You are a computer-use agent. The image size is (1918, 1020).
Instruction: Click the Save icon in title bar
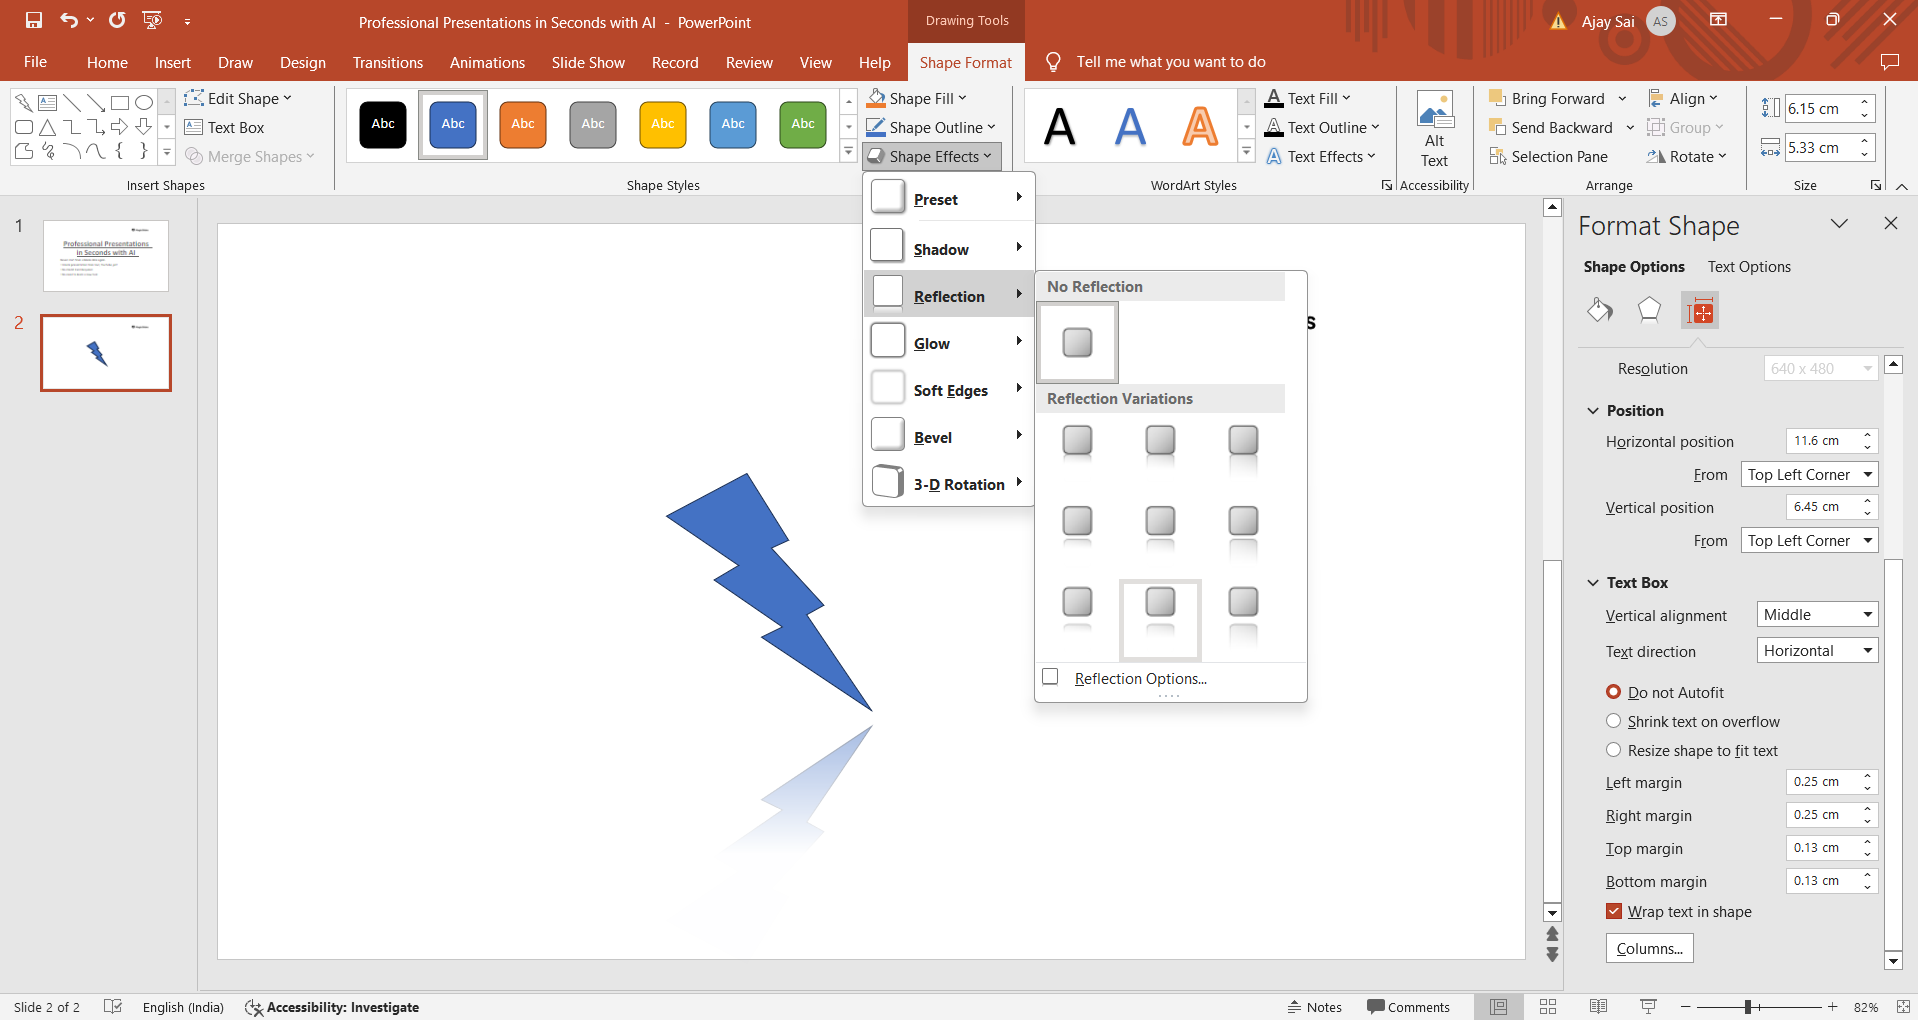tap(34, 20)
